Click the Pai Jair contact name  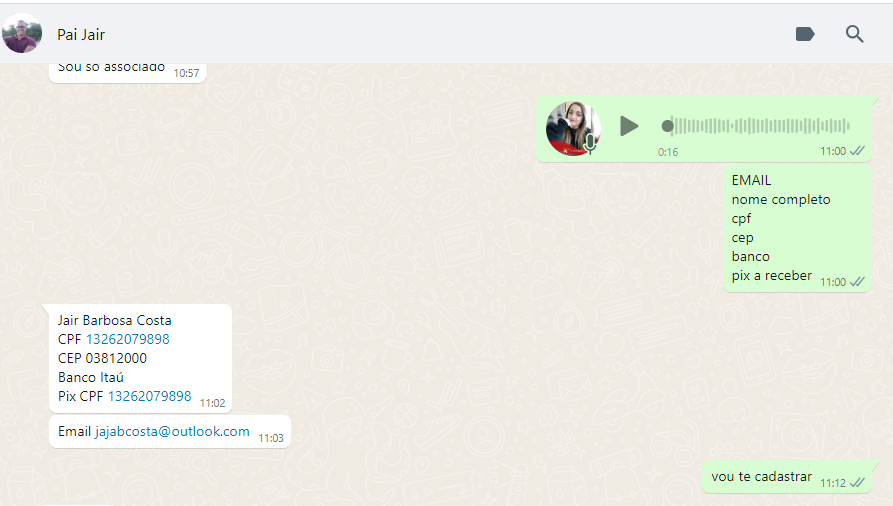point(81,35)
